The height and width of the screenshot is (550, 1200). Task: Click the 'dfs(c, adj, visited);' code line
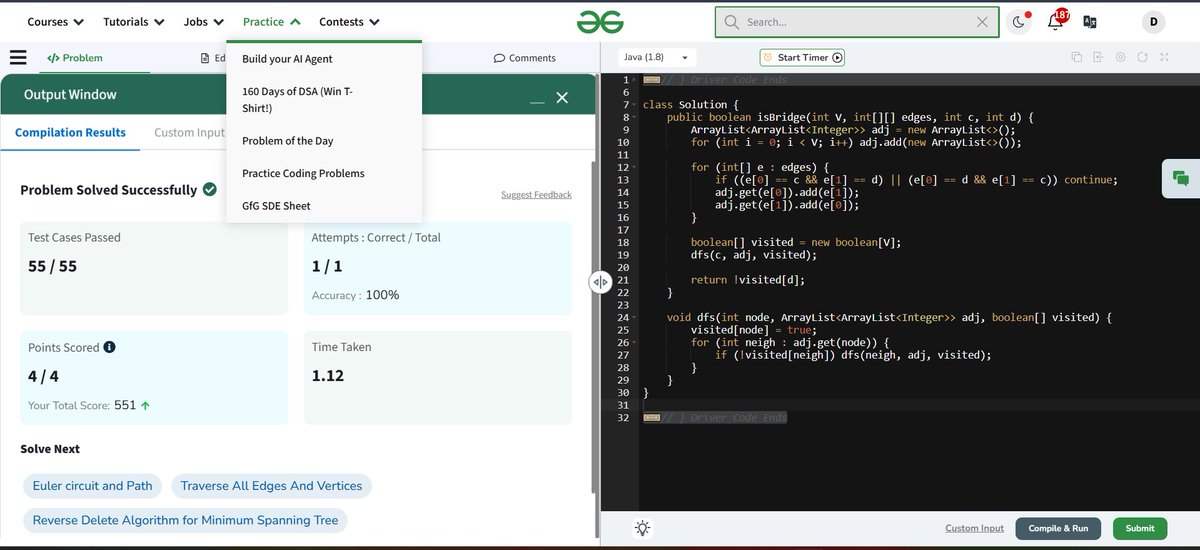click(753, 255)
